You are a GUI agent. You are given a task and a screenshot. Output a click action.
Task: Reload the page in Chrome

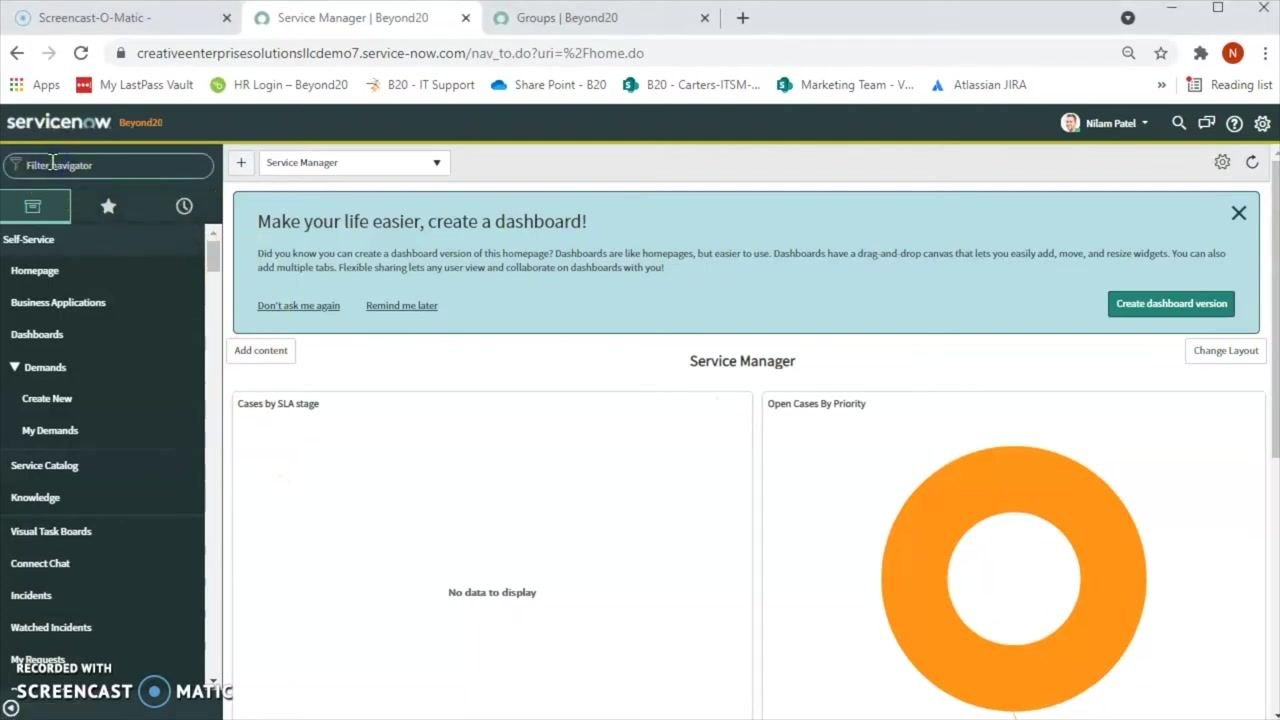click(x=81, y=53)
